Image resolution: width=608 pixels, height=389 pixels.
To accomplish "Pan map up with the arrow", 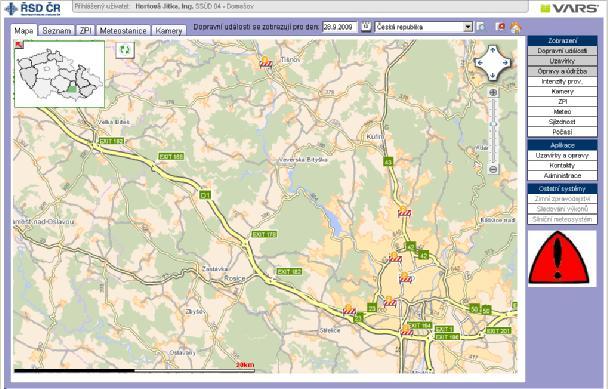I will [x=493, y=50].
